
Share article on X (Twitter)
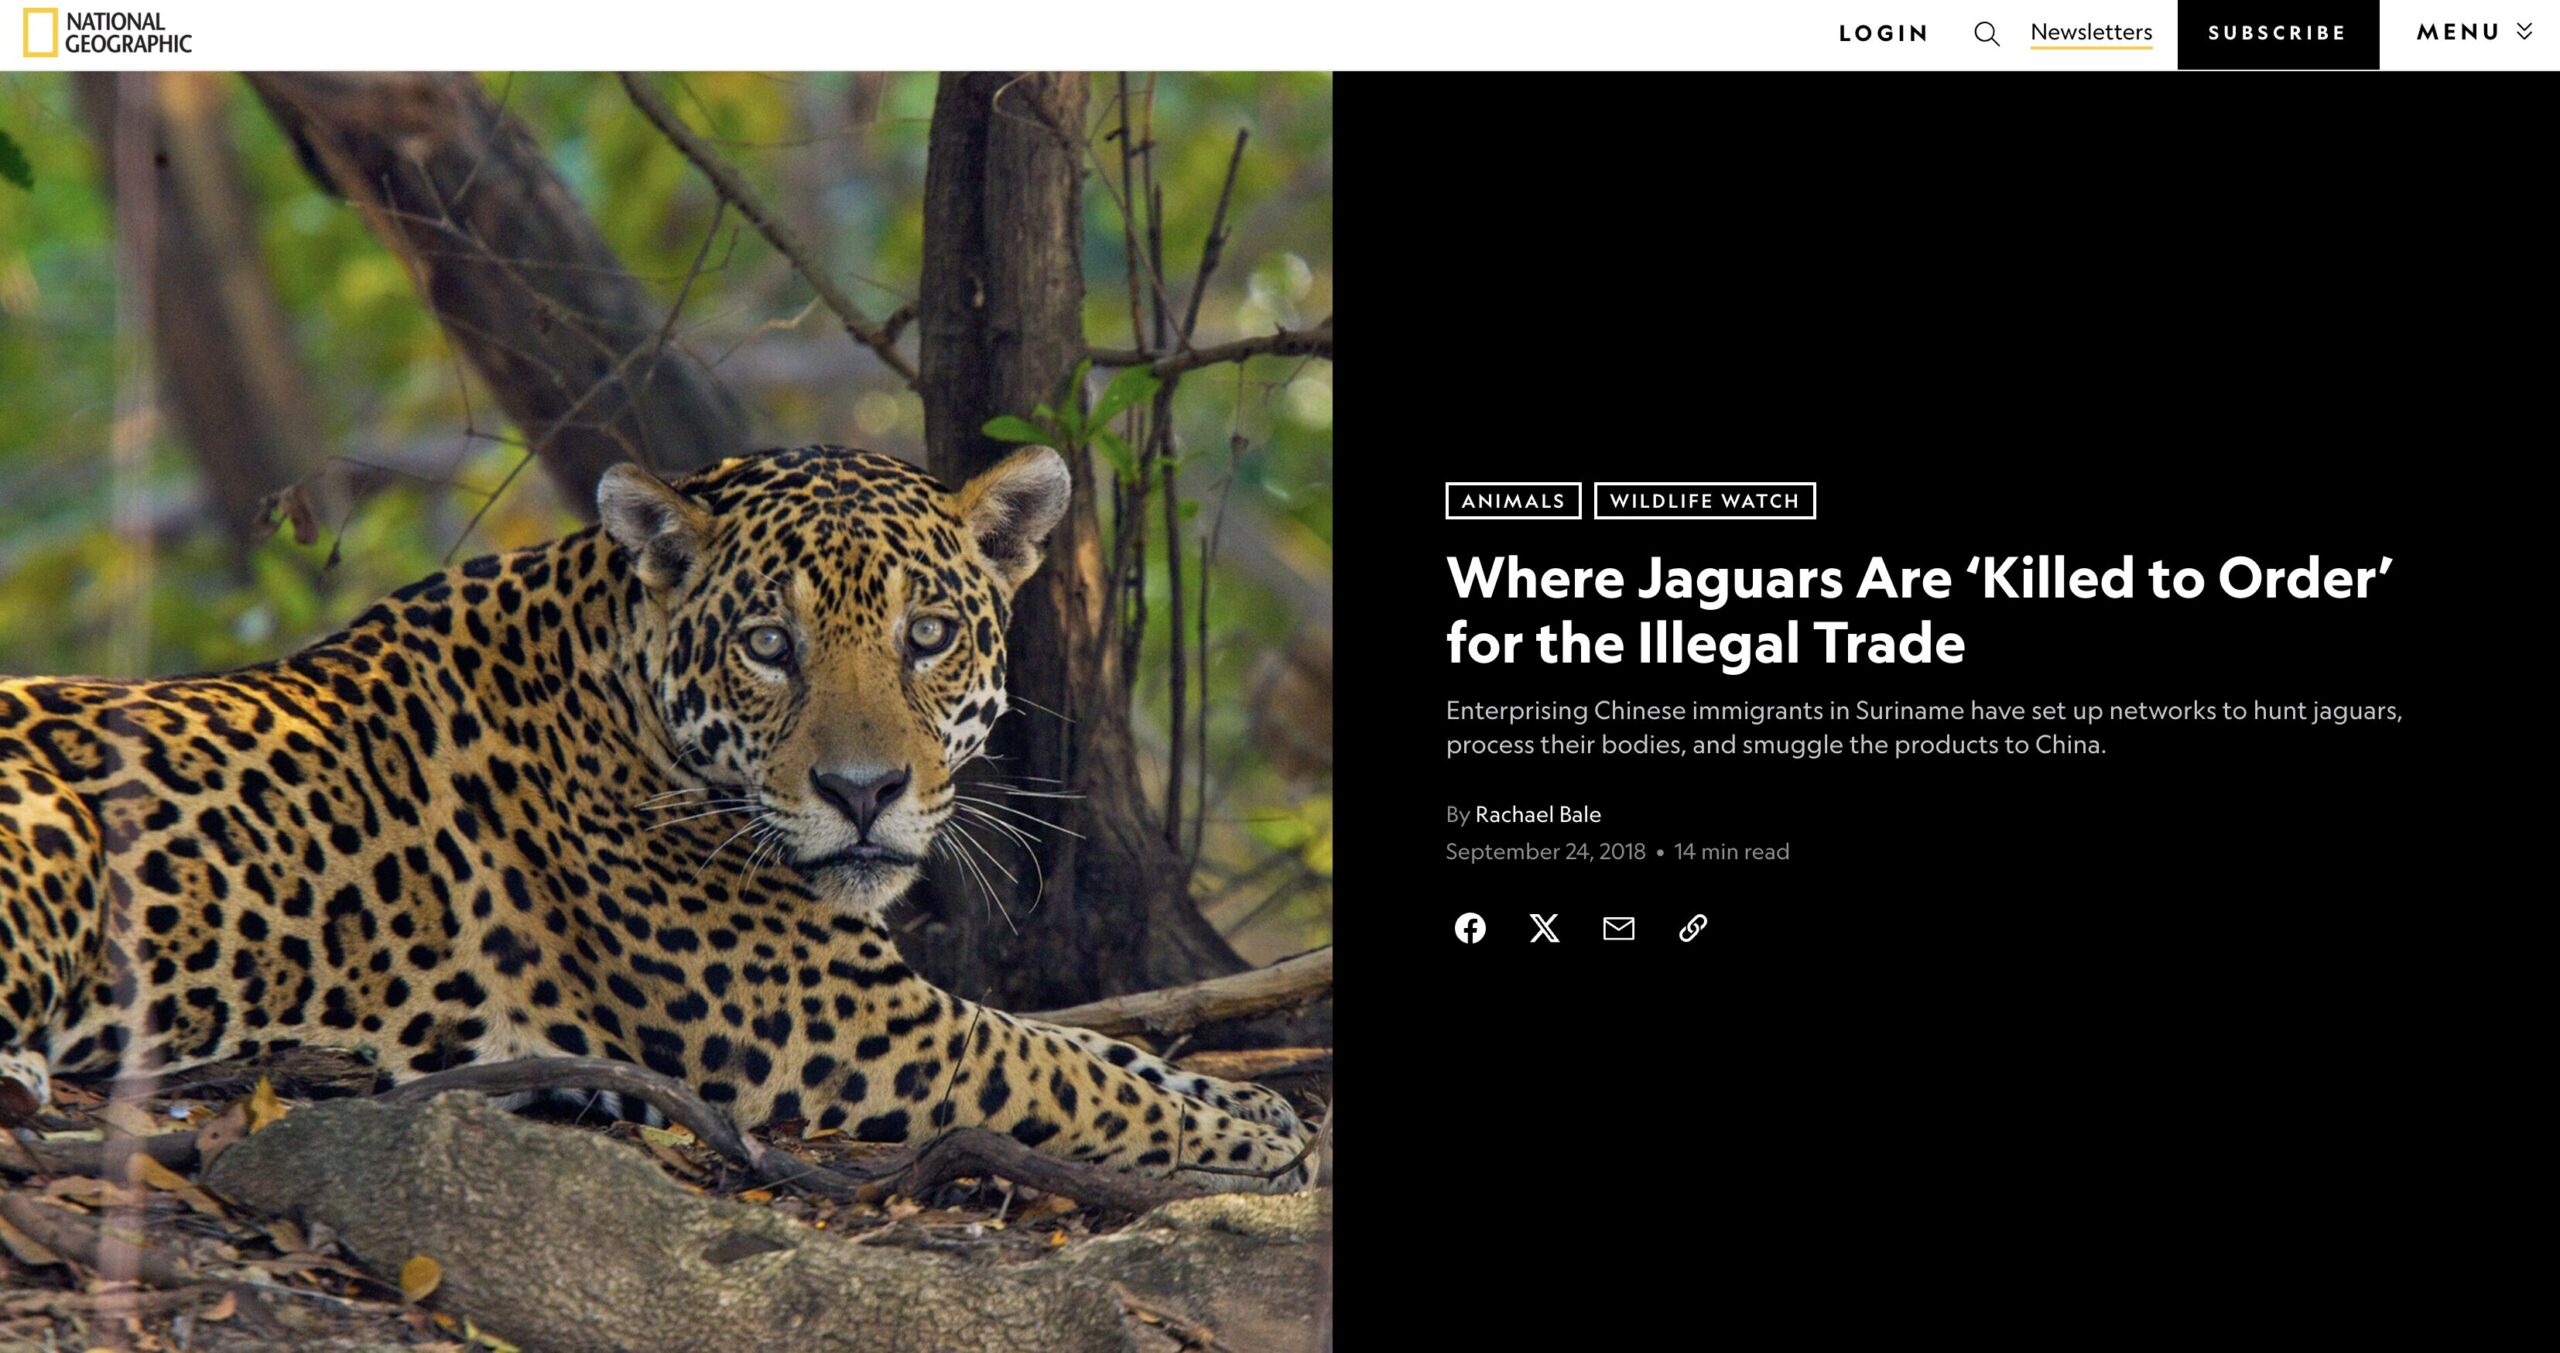click(x=1544, y=928)
